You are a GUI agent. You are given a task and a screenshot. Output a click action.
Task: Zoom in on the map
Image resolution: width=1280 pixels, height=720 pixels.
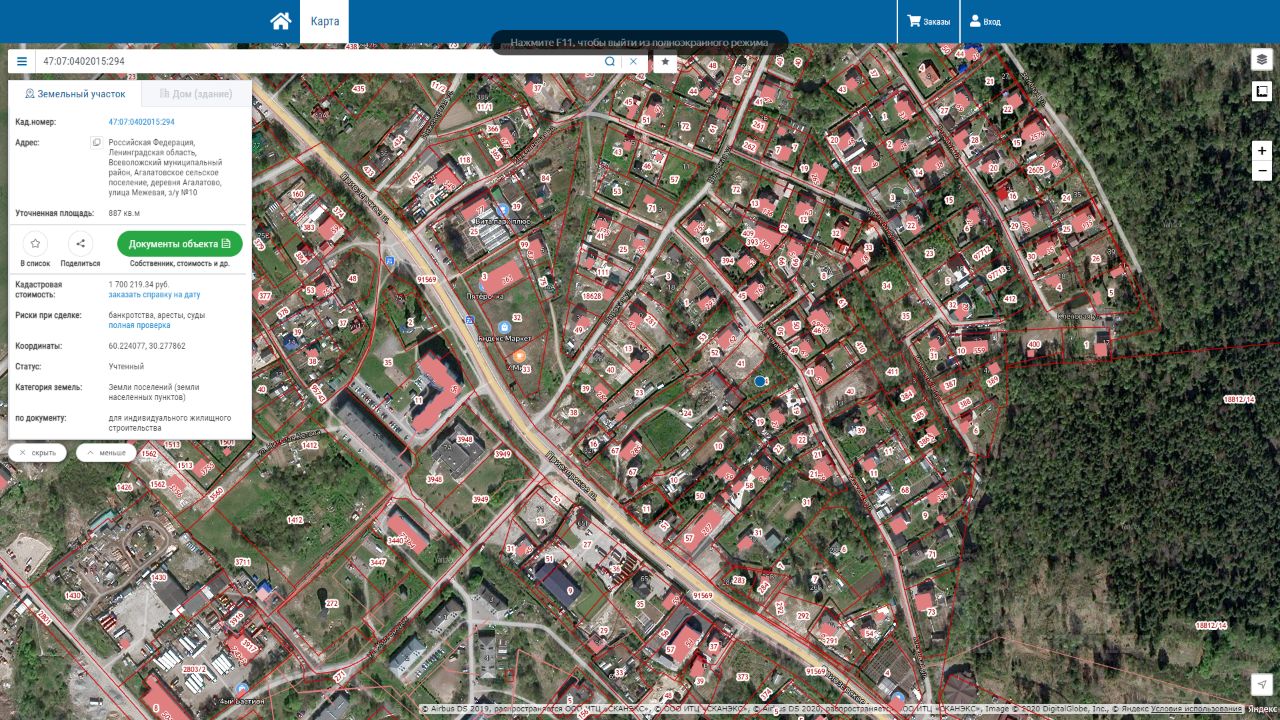(1262, 151)
